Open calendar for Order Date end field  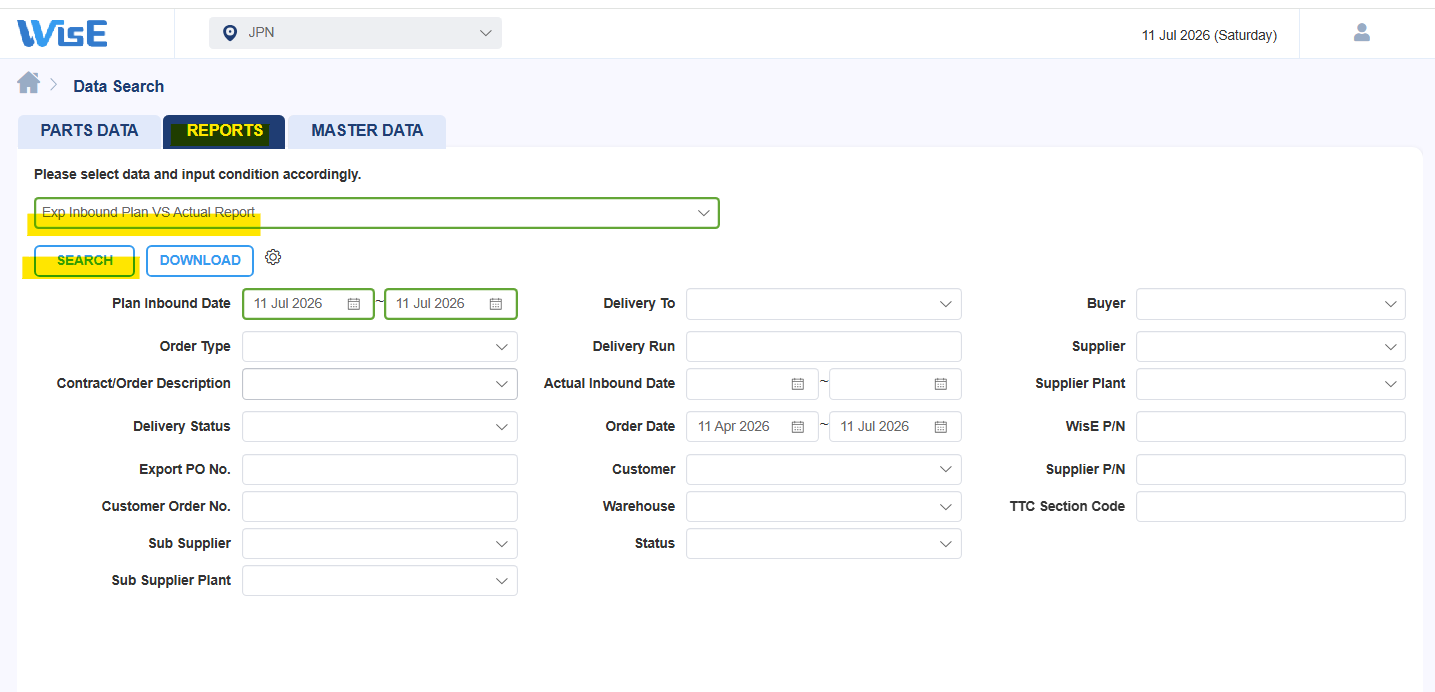[941, 427]
